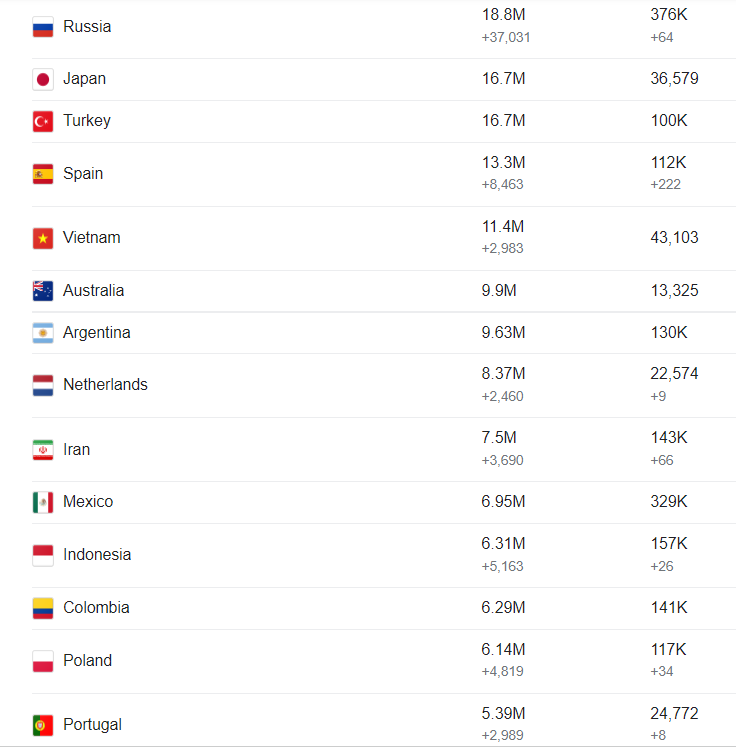Open the Colombia row label

(96, 607)
